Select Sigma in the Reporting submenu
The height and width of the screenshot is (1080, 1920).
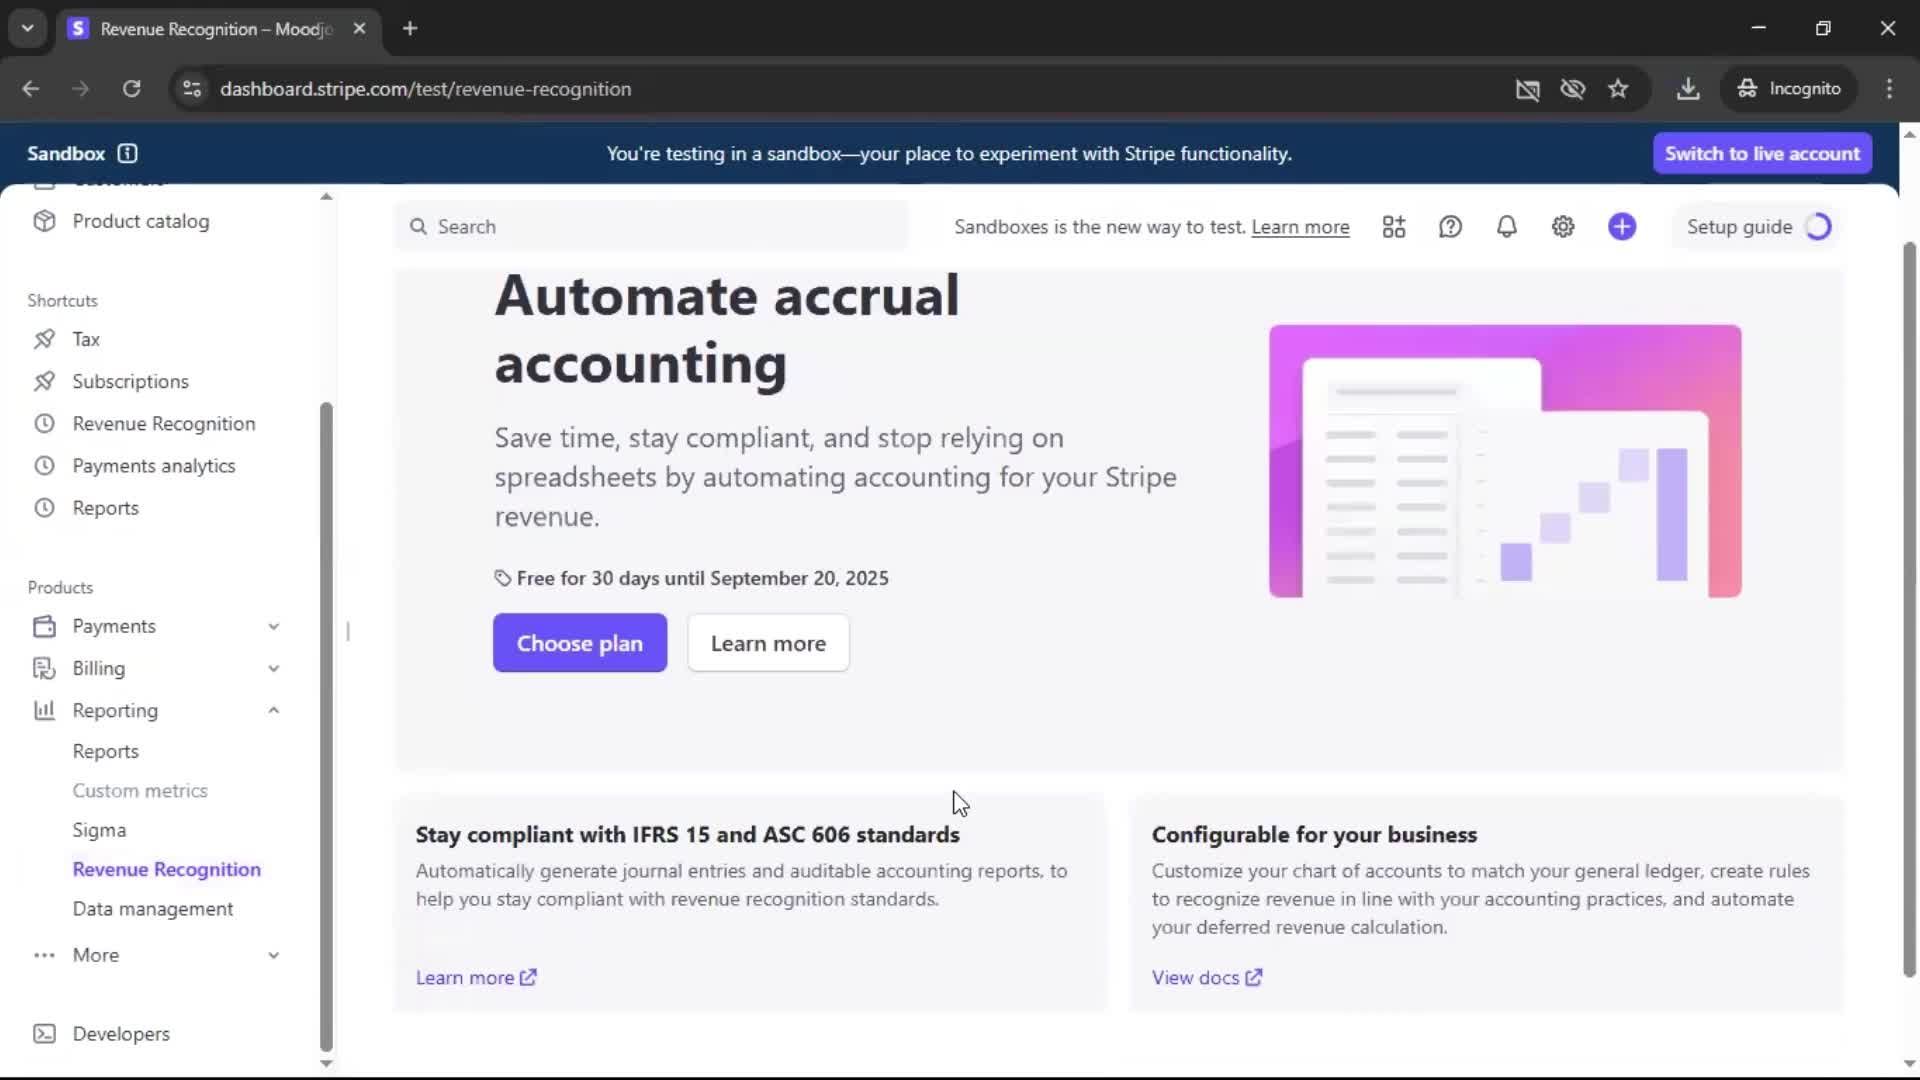click(99, 830)
